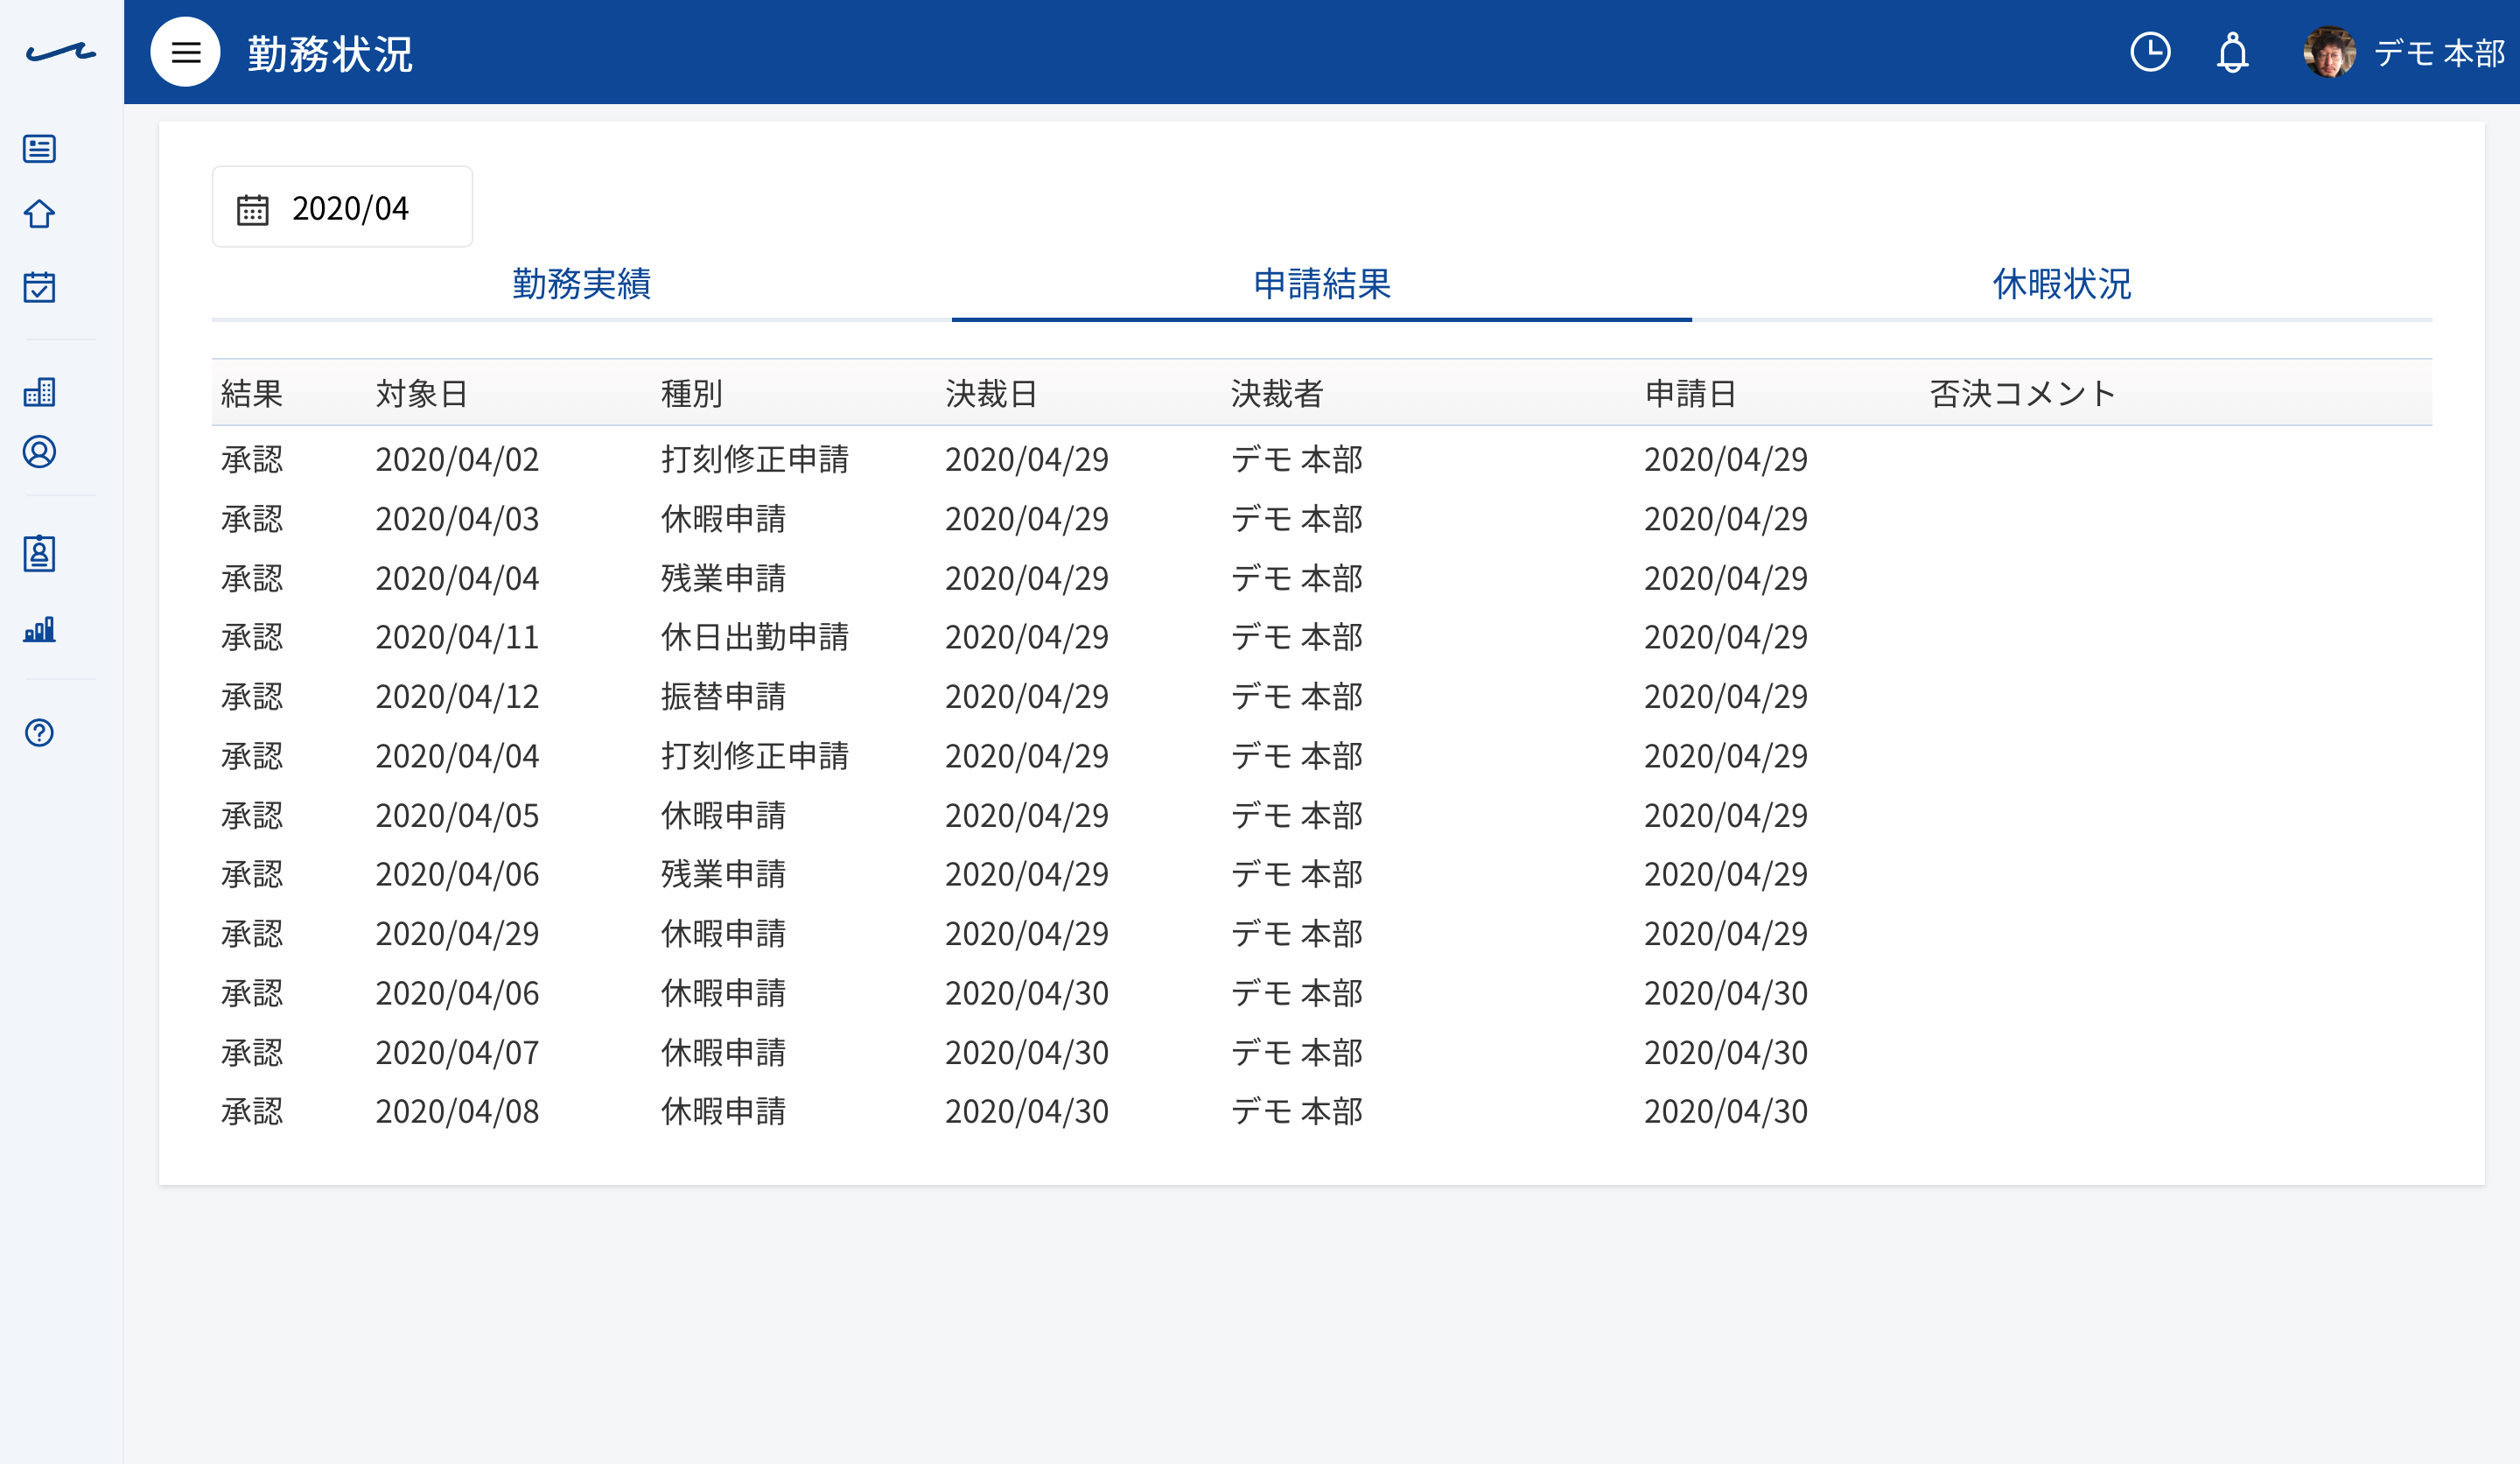Open the user profile circle icon

pyautogui.click(x=39, y=452)
